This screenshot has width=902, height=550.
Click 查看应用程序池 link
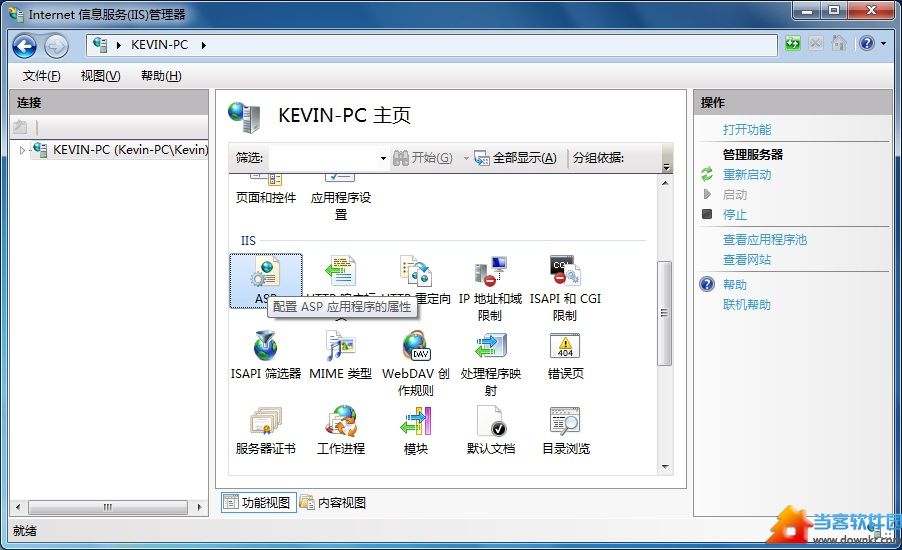click(765, 240)
